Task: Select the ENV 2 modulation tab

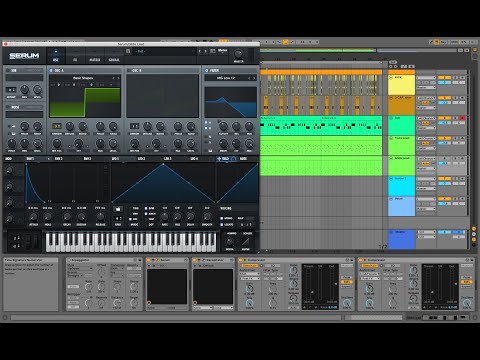Action: coord(58,159)
